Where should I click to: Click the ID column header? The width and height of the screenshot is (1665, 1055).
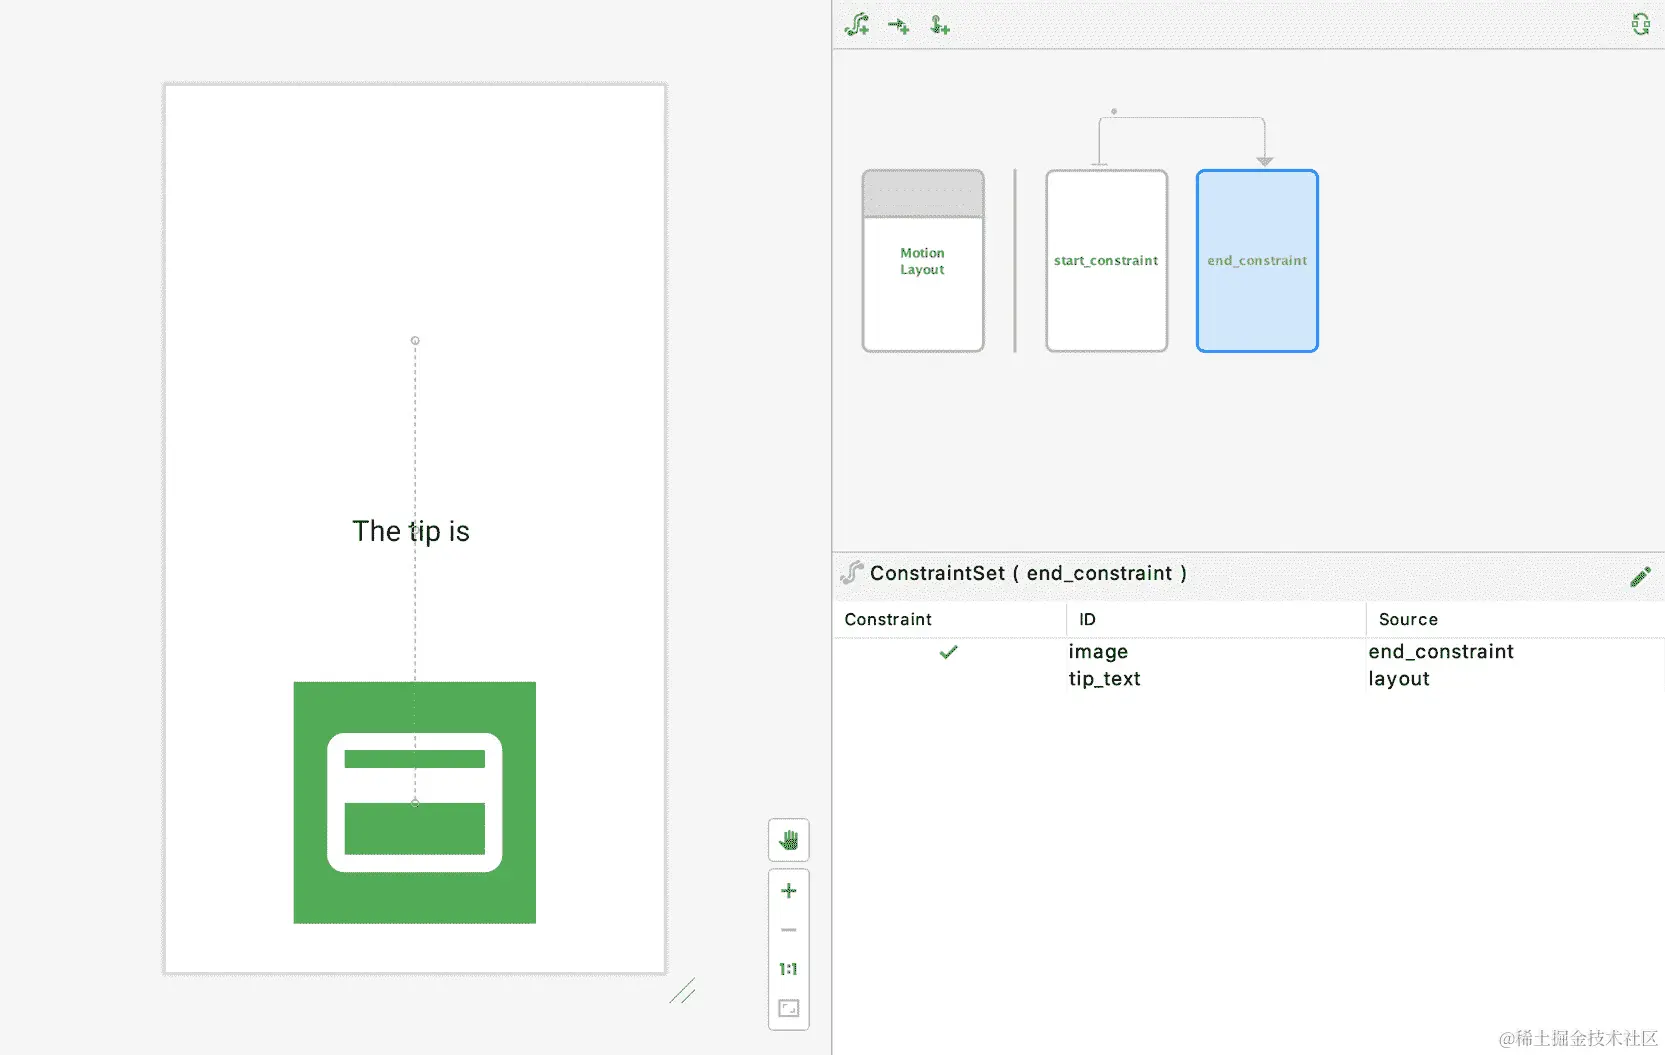(1087, 619)
